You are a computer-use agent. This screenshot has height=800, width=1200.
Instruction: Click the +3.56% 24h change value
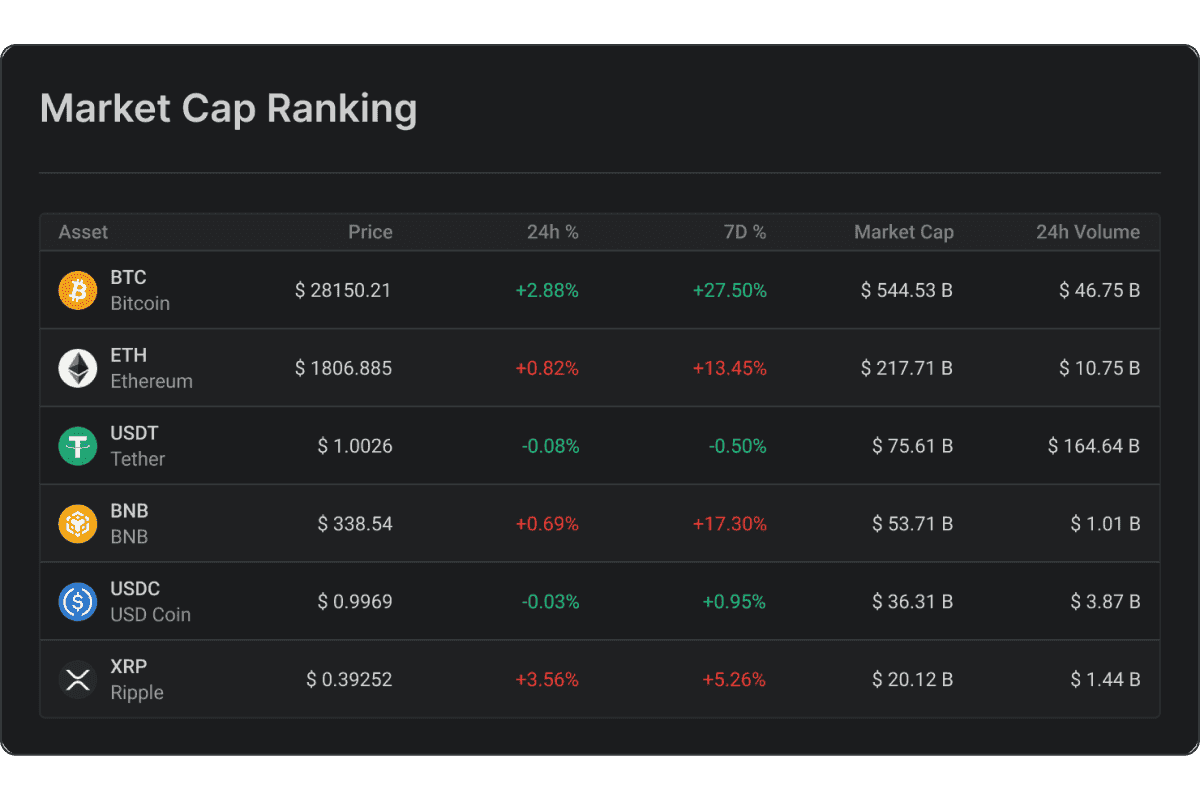pos(547,680)
